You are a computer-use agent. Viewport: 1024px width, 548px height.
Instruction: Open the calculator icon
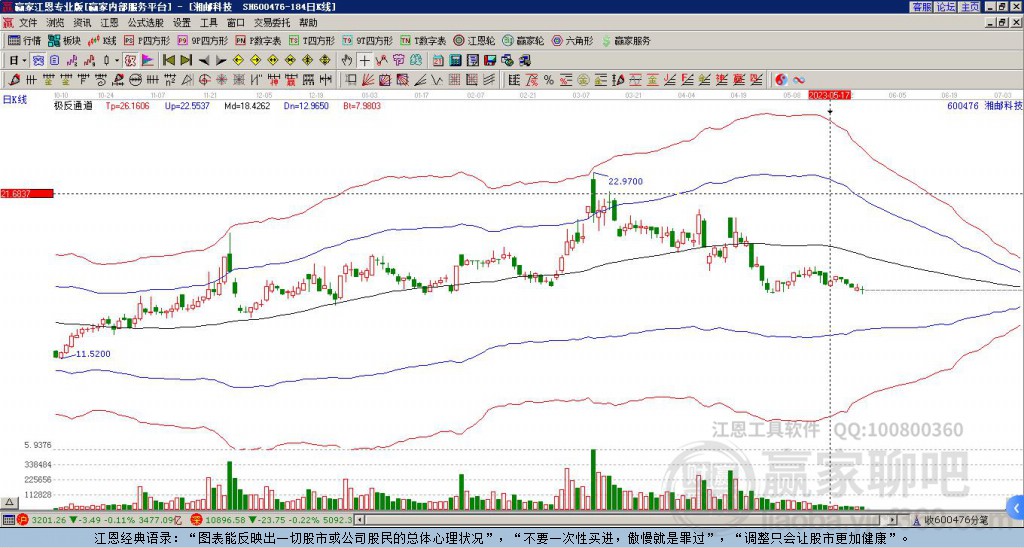tap(455, 60)
